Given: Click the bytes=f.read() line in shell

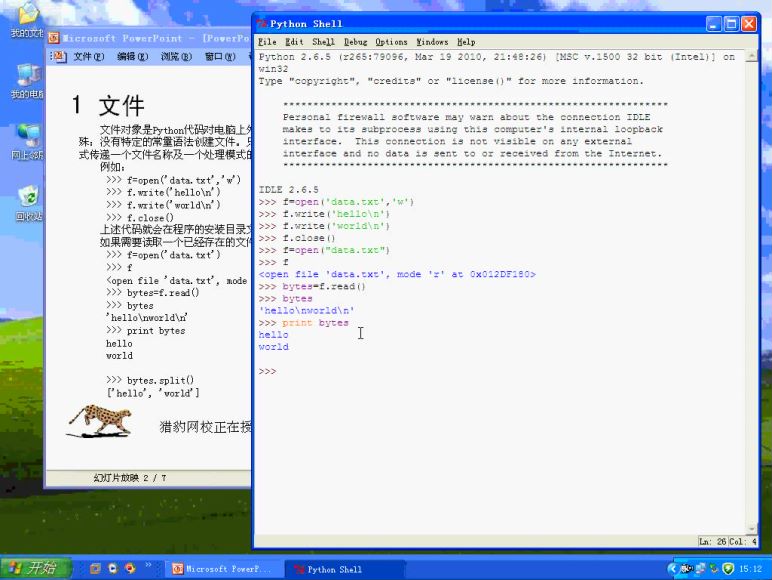Looking at the screenshot, I should [x=312, y=287].
